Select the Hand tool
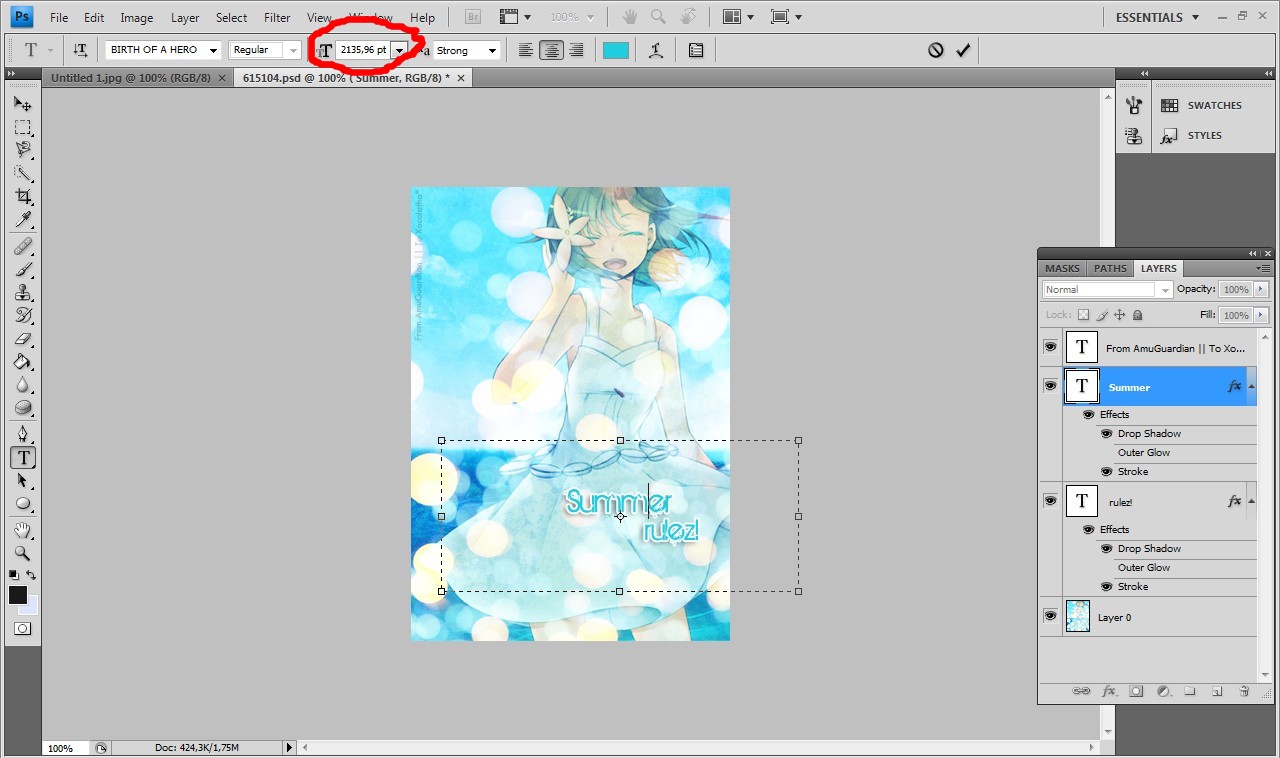The height and width of the screenshot is (758, 1280). pos(23,529)
